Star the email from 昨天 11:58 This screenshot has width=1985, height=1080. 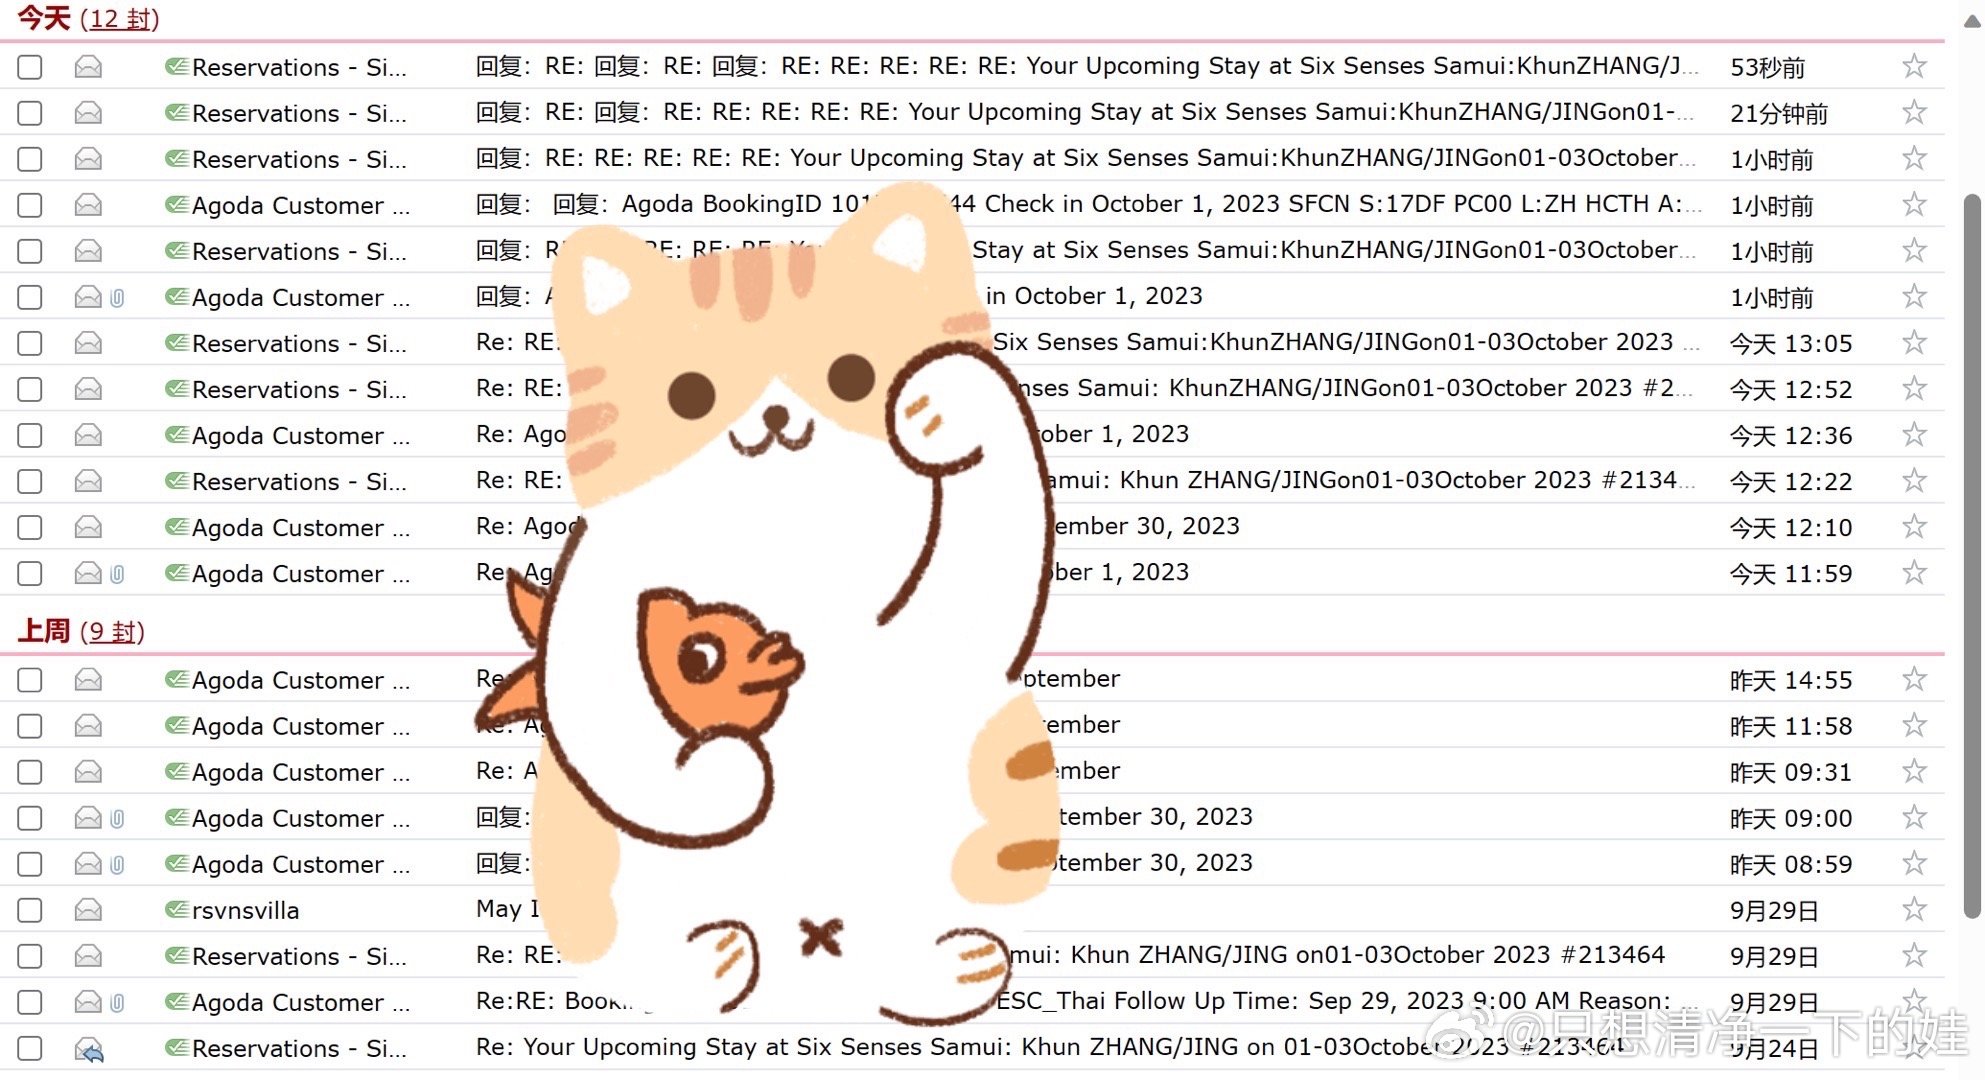pyautogui.click(x=1914, y=725)
